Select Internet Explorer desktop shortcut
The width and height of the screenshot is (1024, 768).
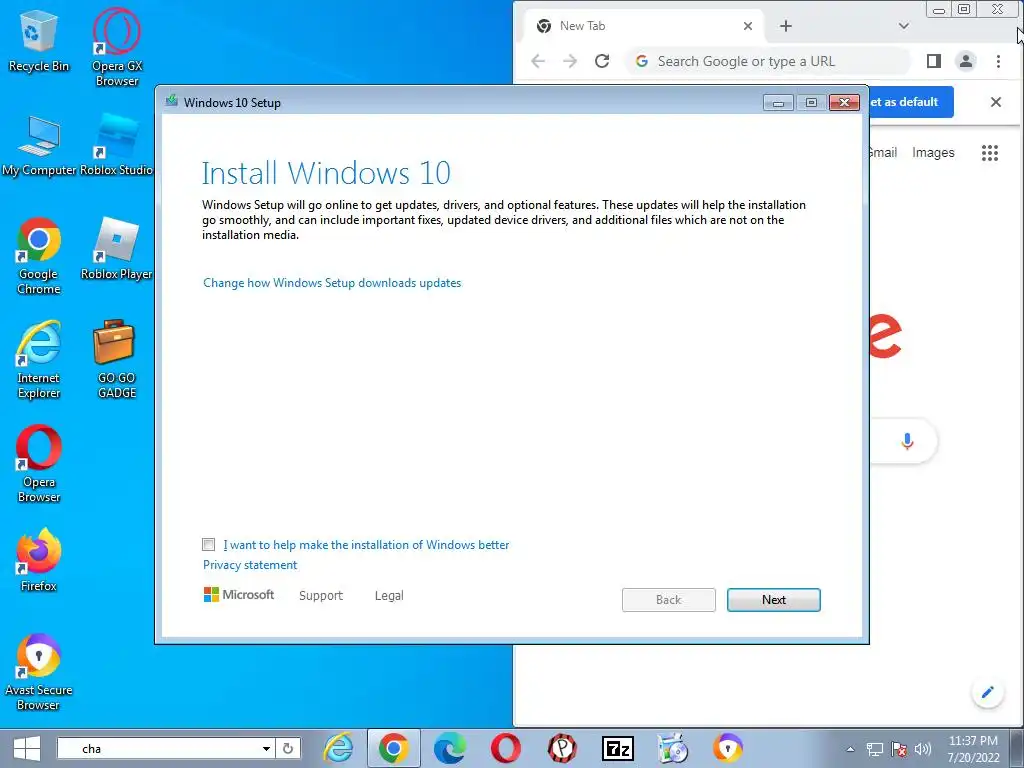click(39, 360)
